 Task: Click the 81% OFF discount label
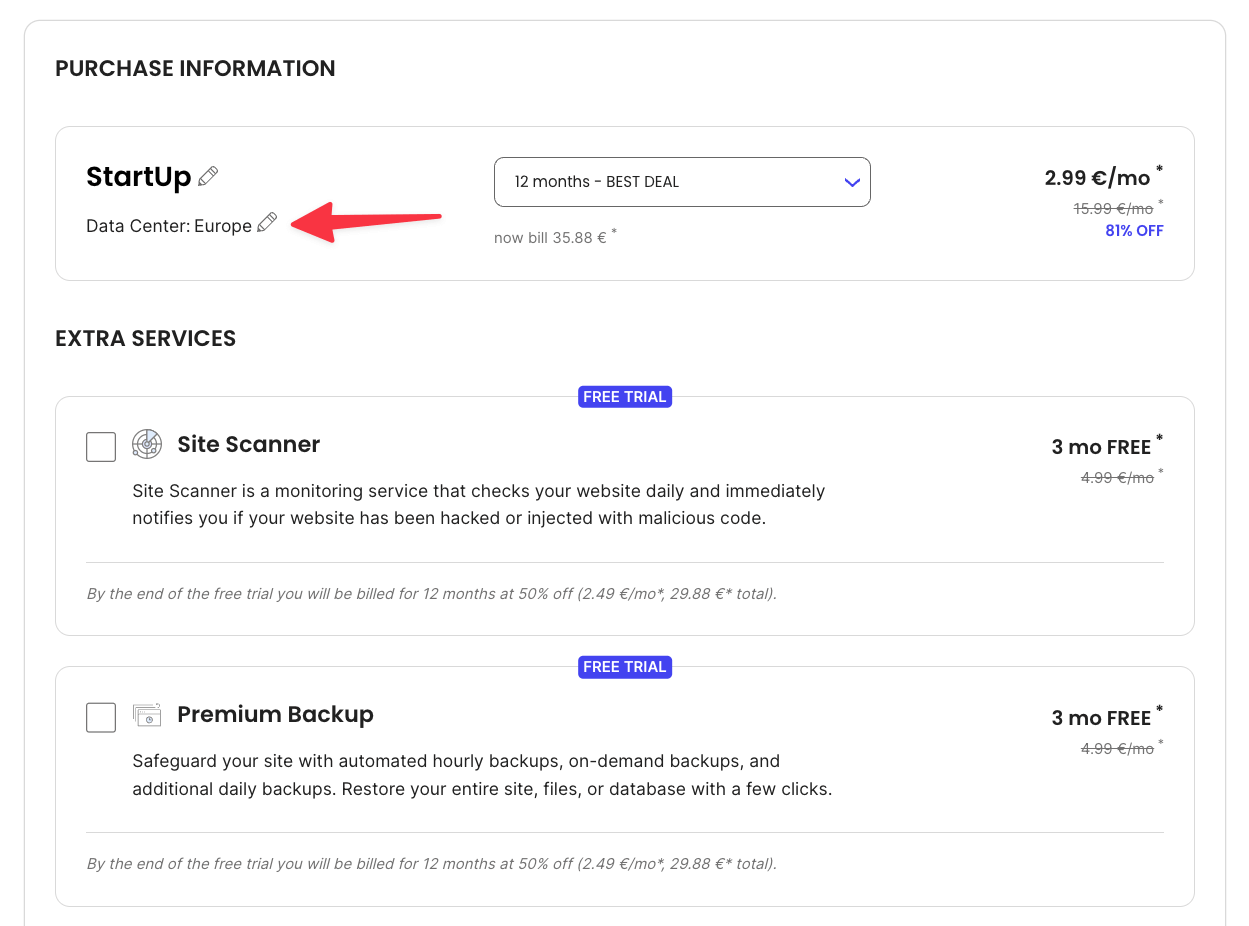[1134, 230]
